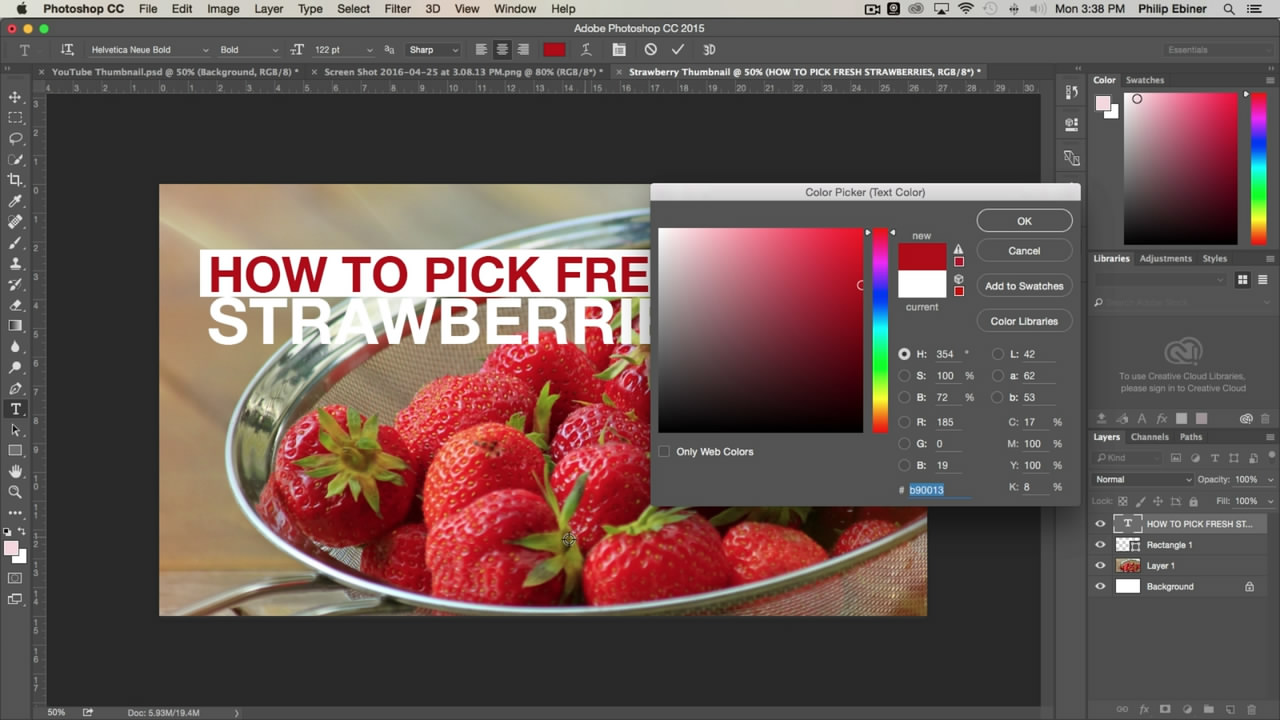Select the Gradient tool
Image resolution: width=1280 pixels, height=720 pixels.
pos(15,326)
